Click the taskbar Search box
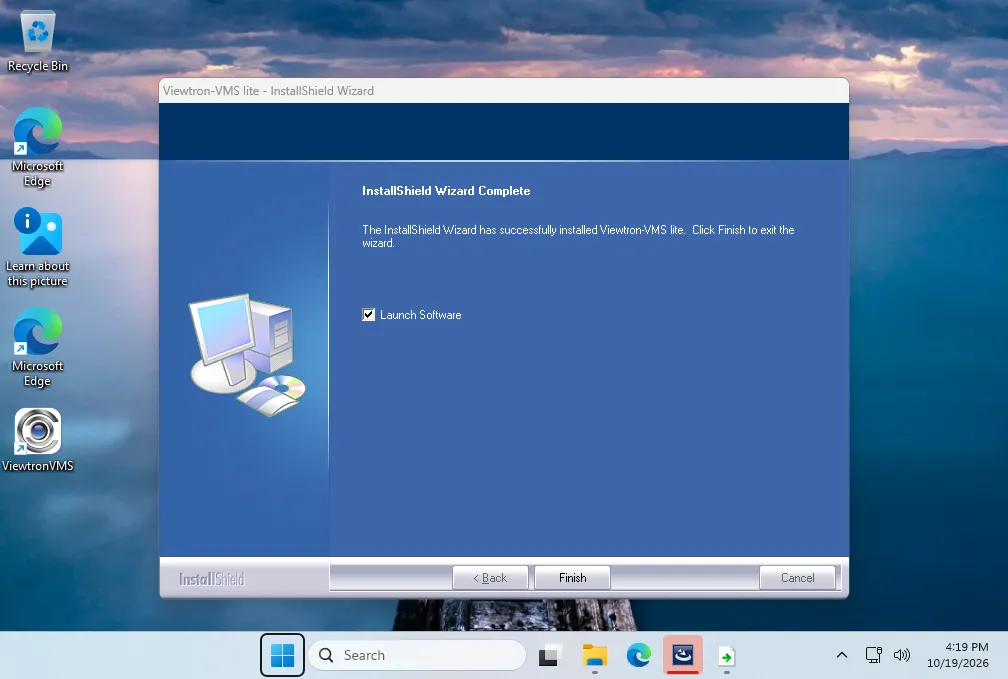1008x679 pixels. pos(417,655)
